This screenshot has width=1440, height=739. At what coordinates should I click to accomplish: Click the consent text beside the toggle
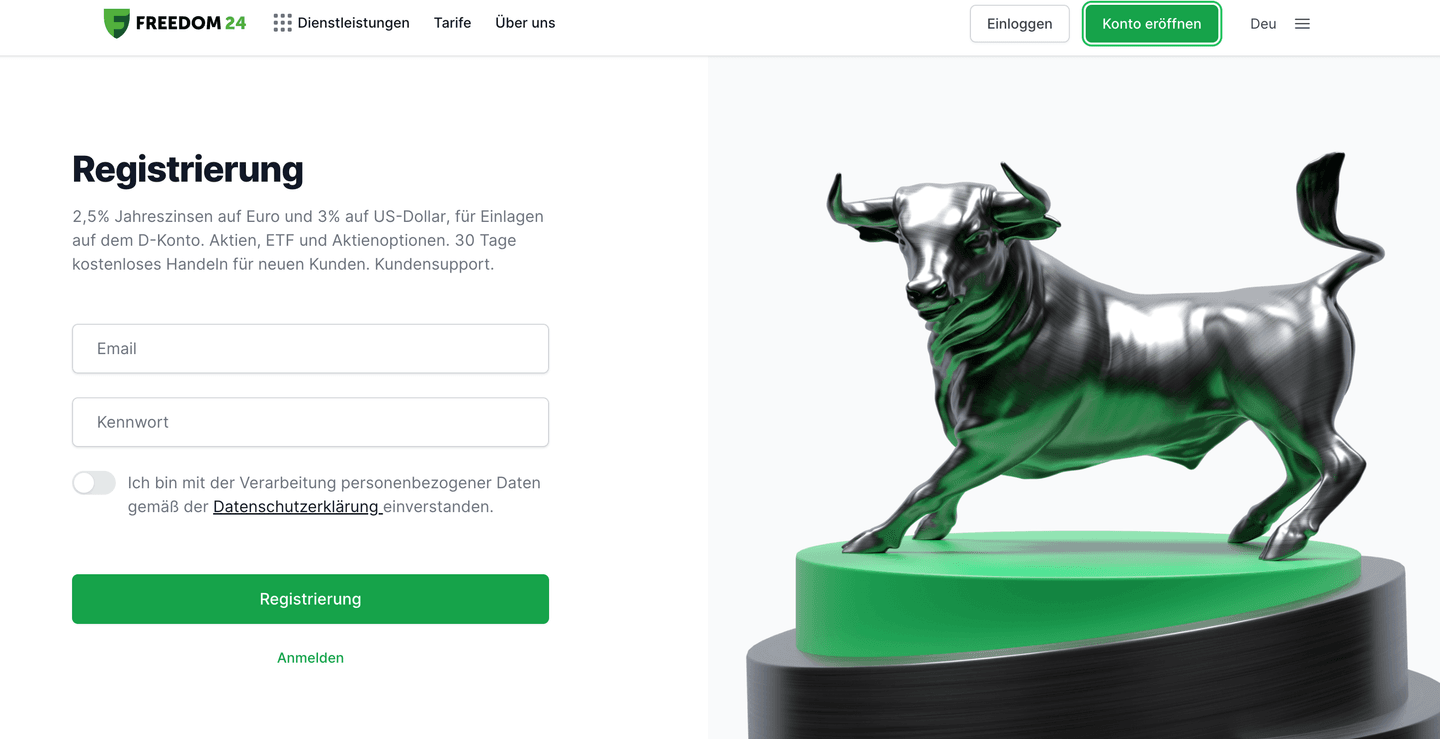click(334, 495)
